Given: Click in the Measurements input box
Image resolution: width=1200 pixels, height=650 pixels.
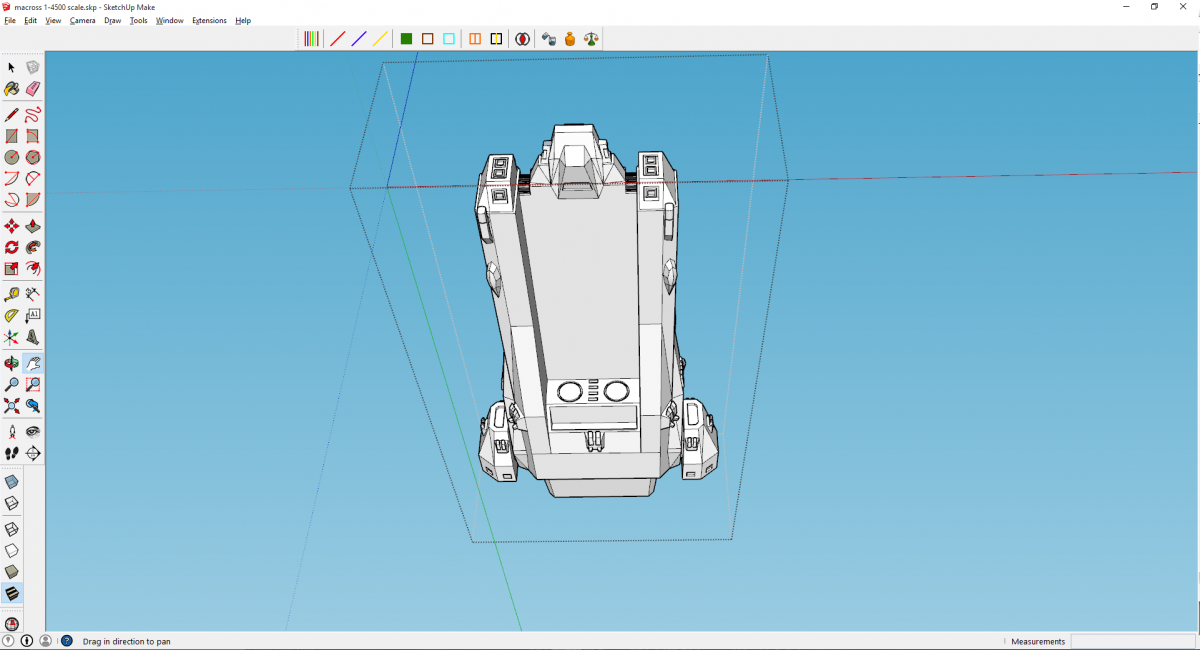Looking at the screenshot, I should click(x=1133, y=641).
